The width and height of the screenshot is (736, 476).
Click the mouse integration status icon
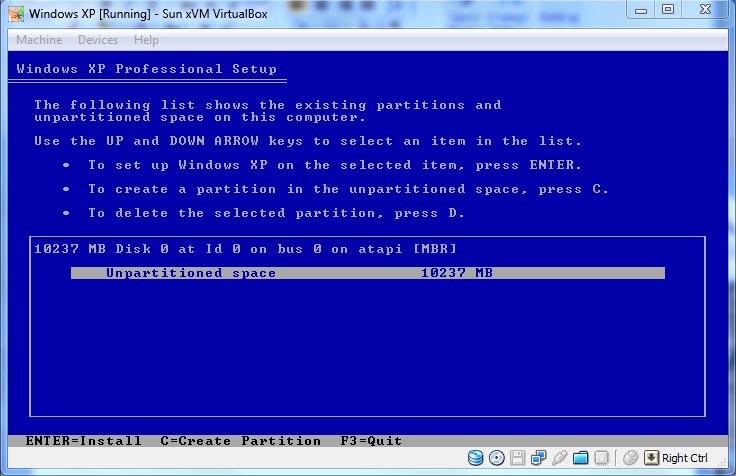pyautogui.click(x=630, y=458)
